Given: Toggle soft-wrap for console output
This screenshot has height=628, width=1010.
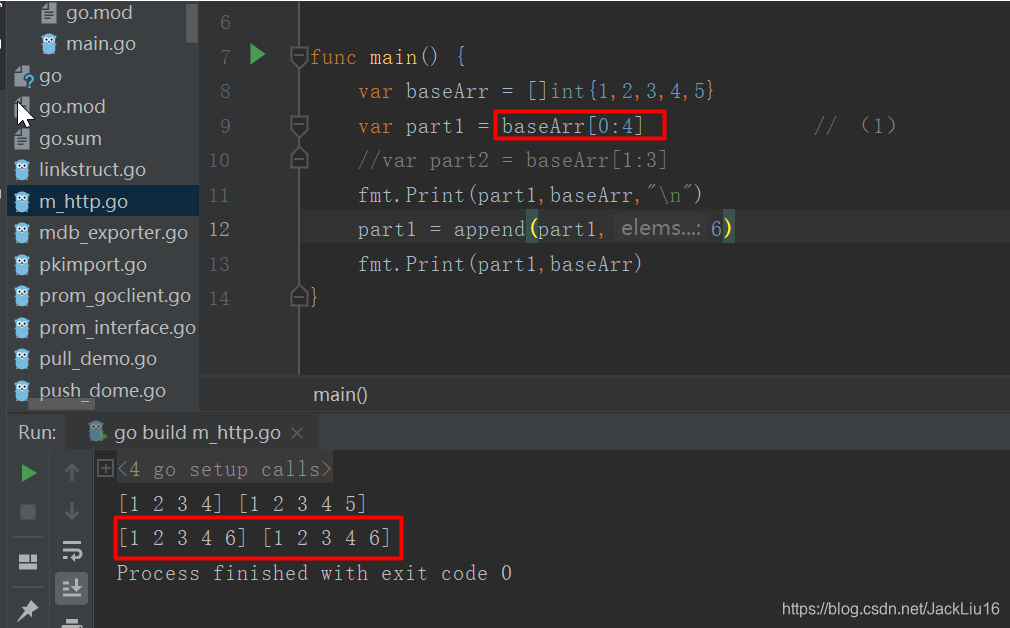Looking at the screenshot, I should tap(70, 549).
